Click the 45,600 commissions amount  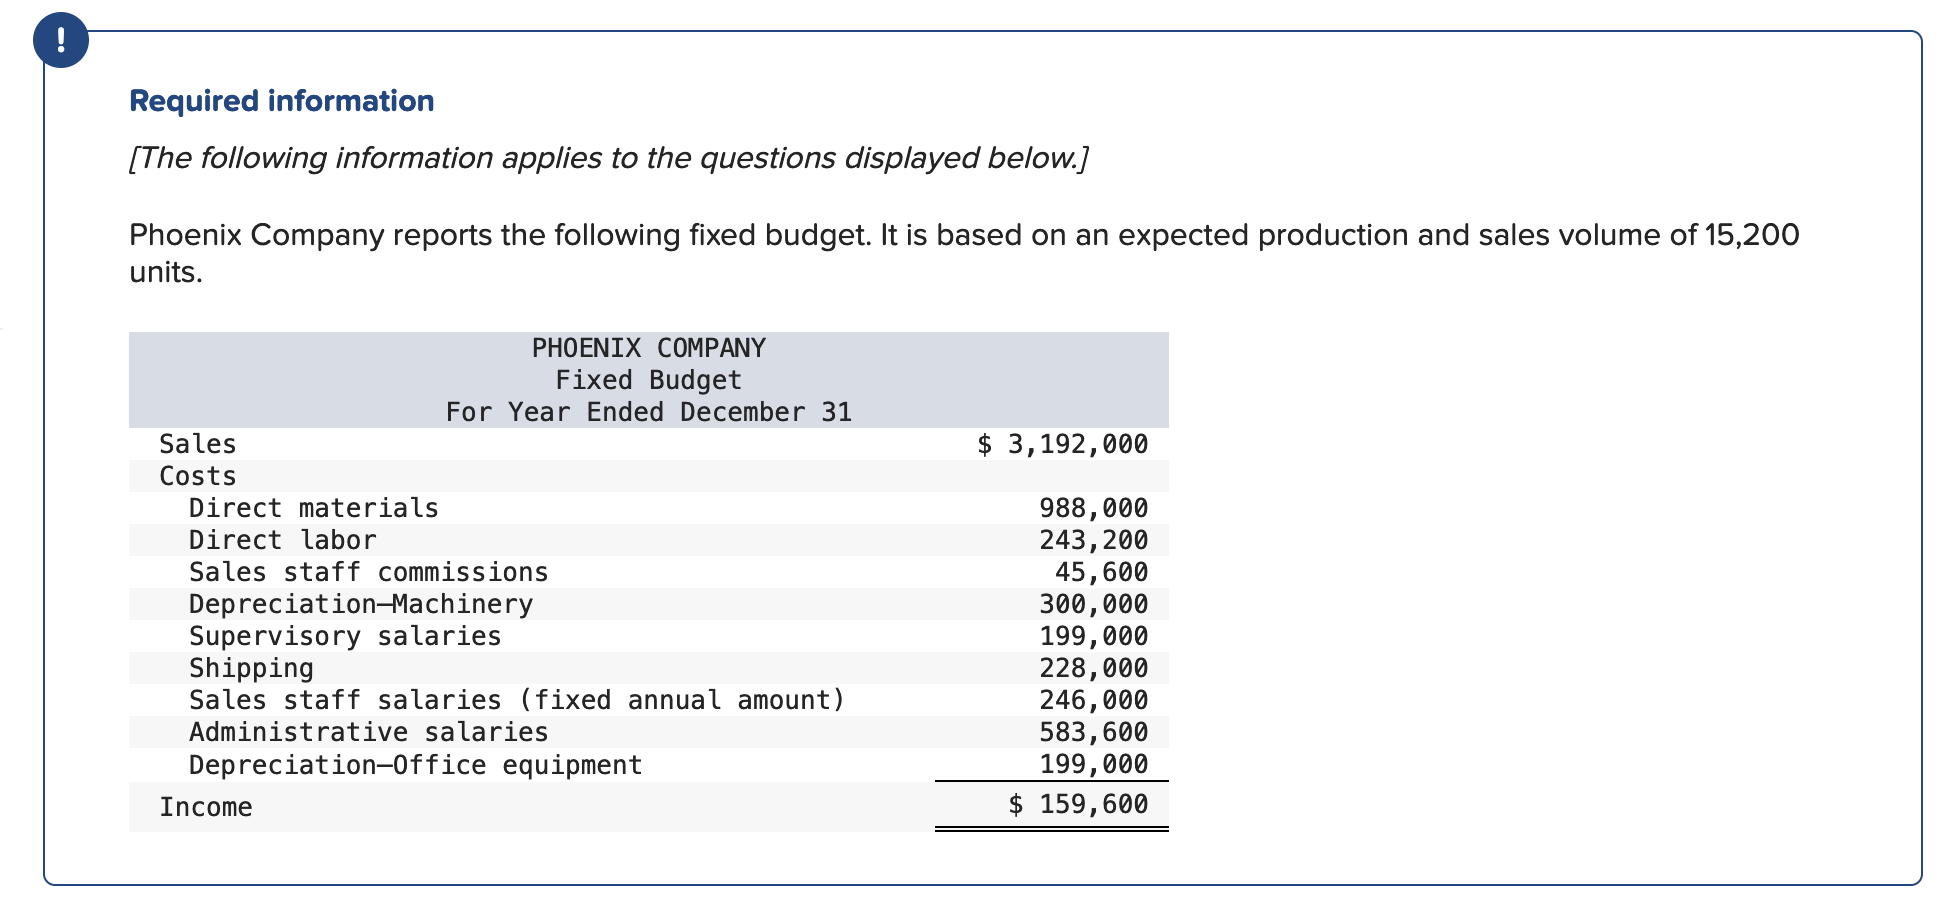pyautogui.click(x=1102, y=572)
